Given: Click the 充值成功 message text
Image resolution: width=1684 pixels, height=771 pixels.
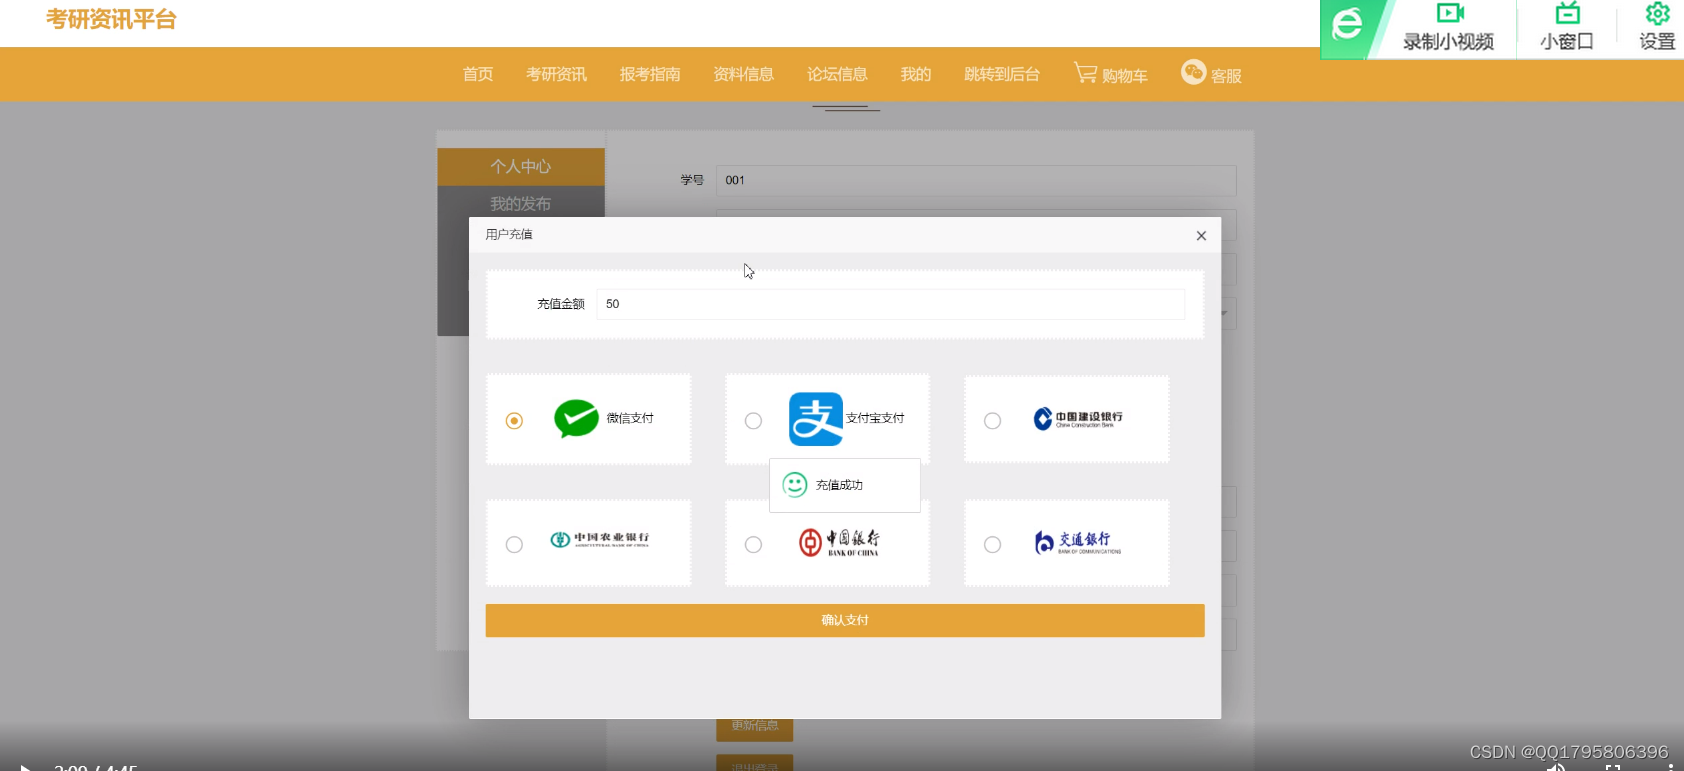Looking at the screenshot, I should point(839,485).
